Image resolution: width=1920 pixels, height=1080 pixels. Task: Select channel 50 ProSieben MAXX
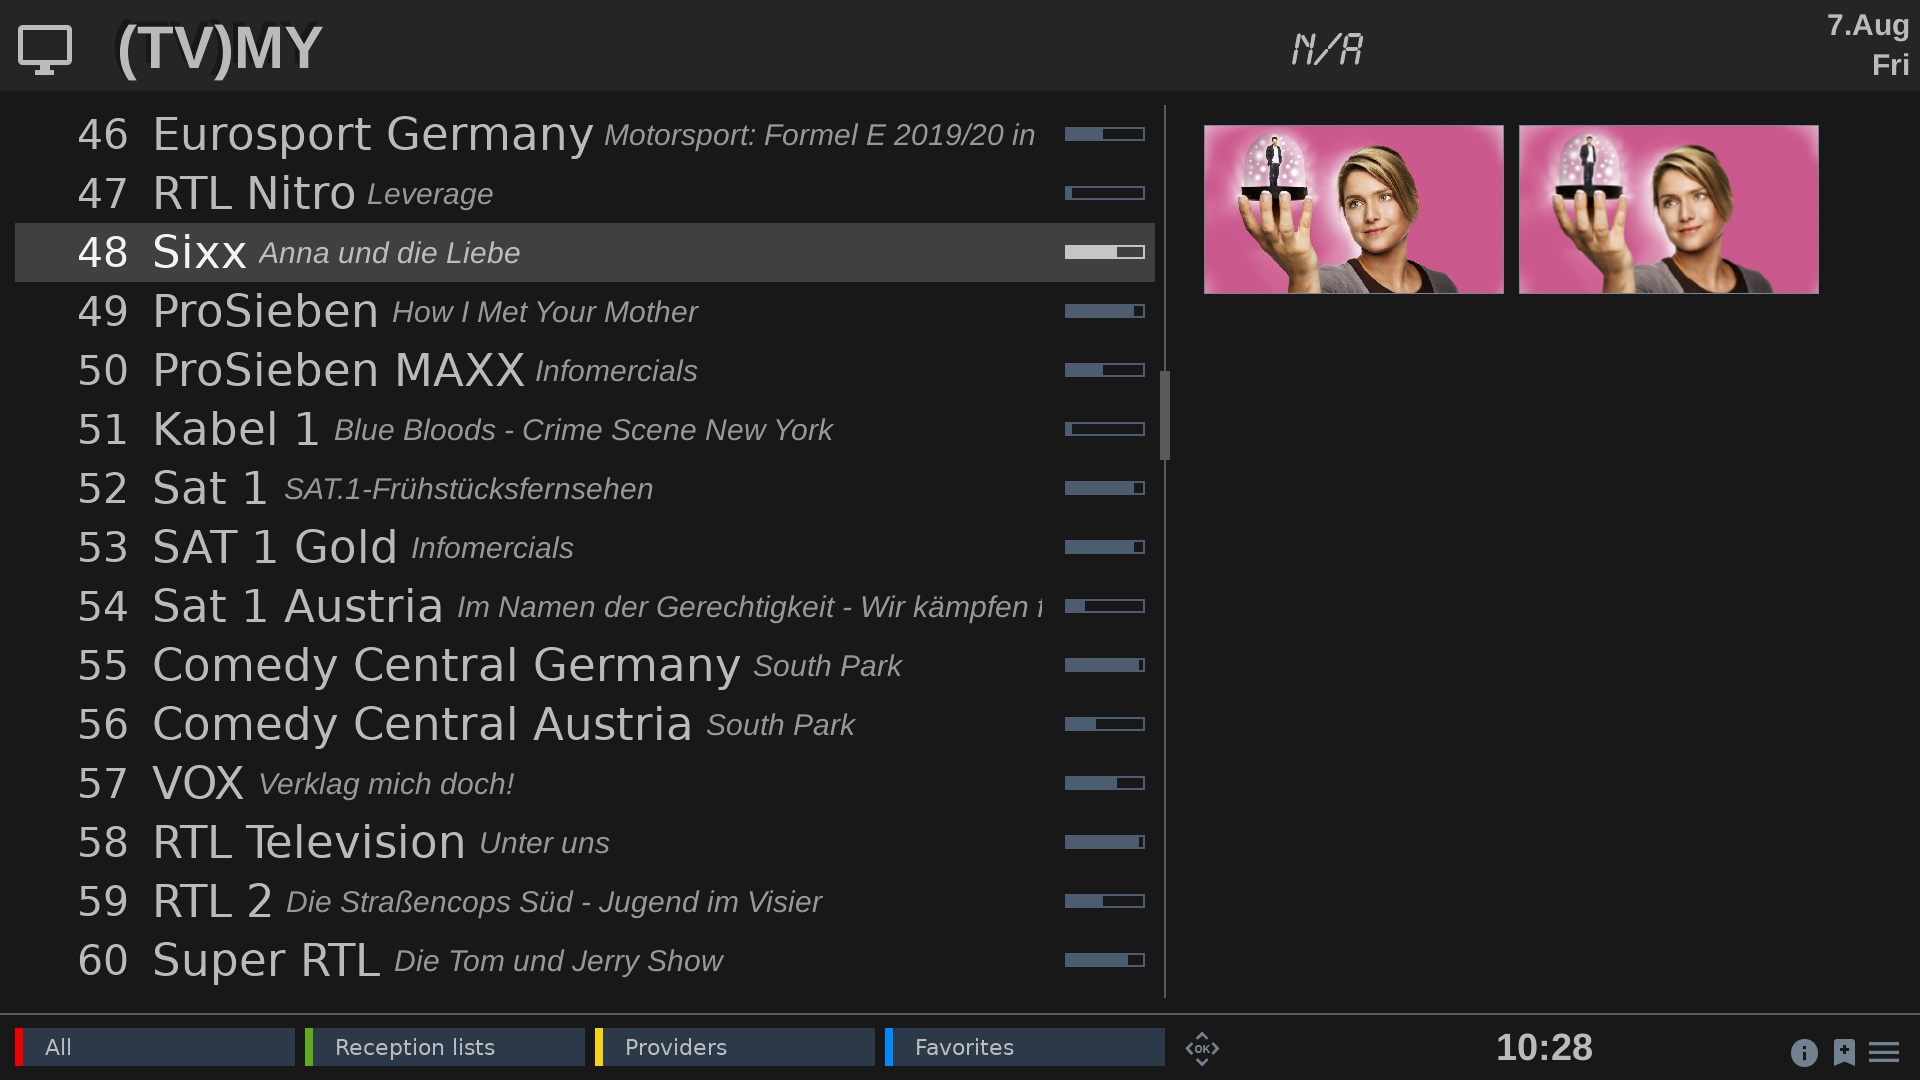[x=585, y=370]
